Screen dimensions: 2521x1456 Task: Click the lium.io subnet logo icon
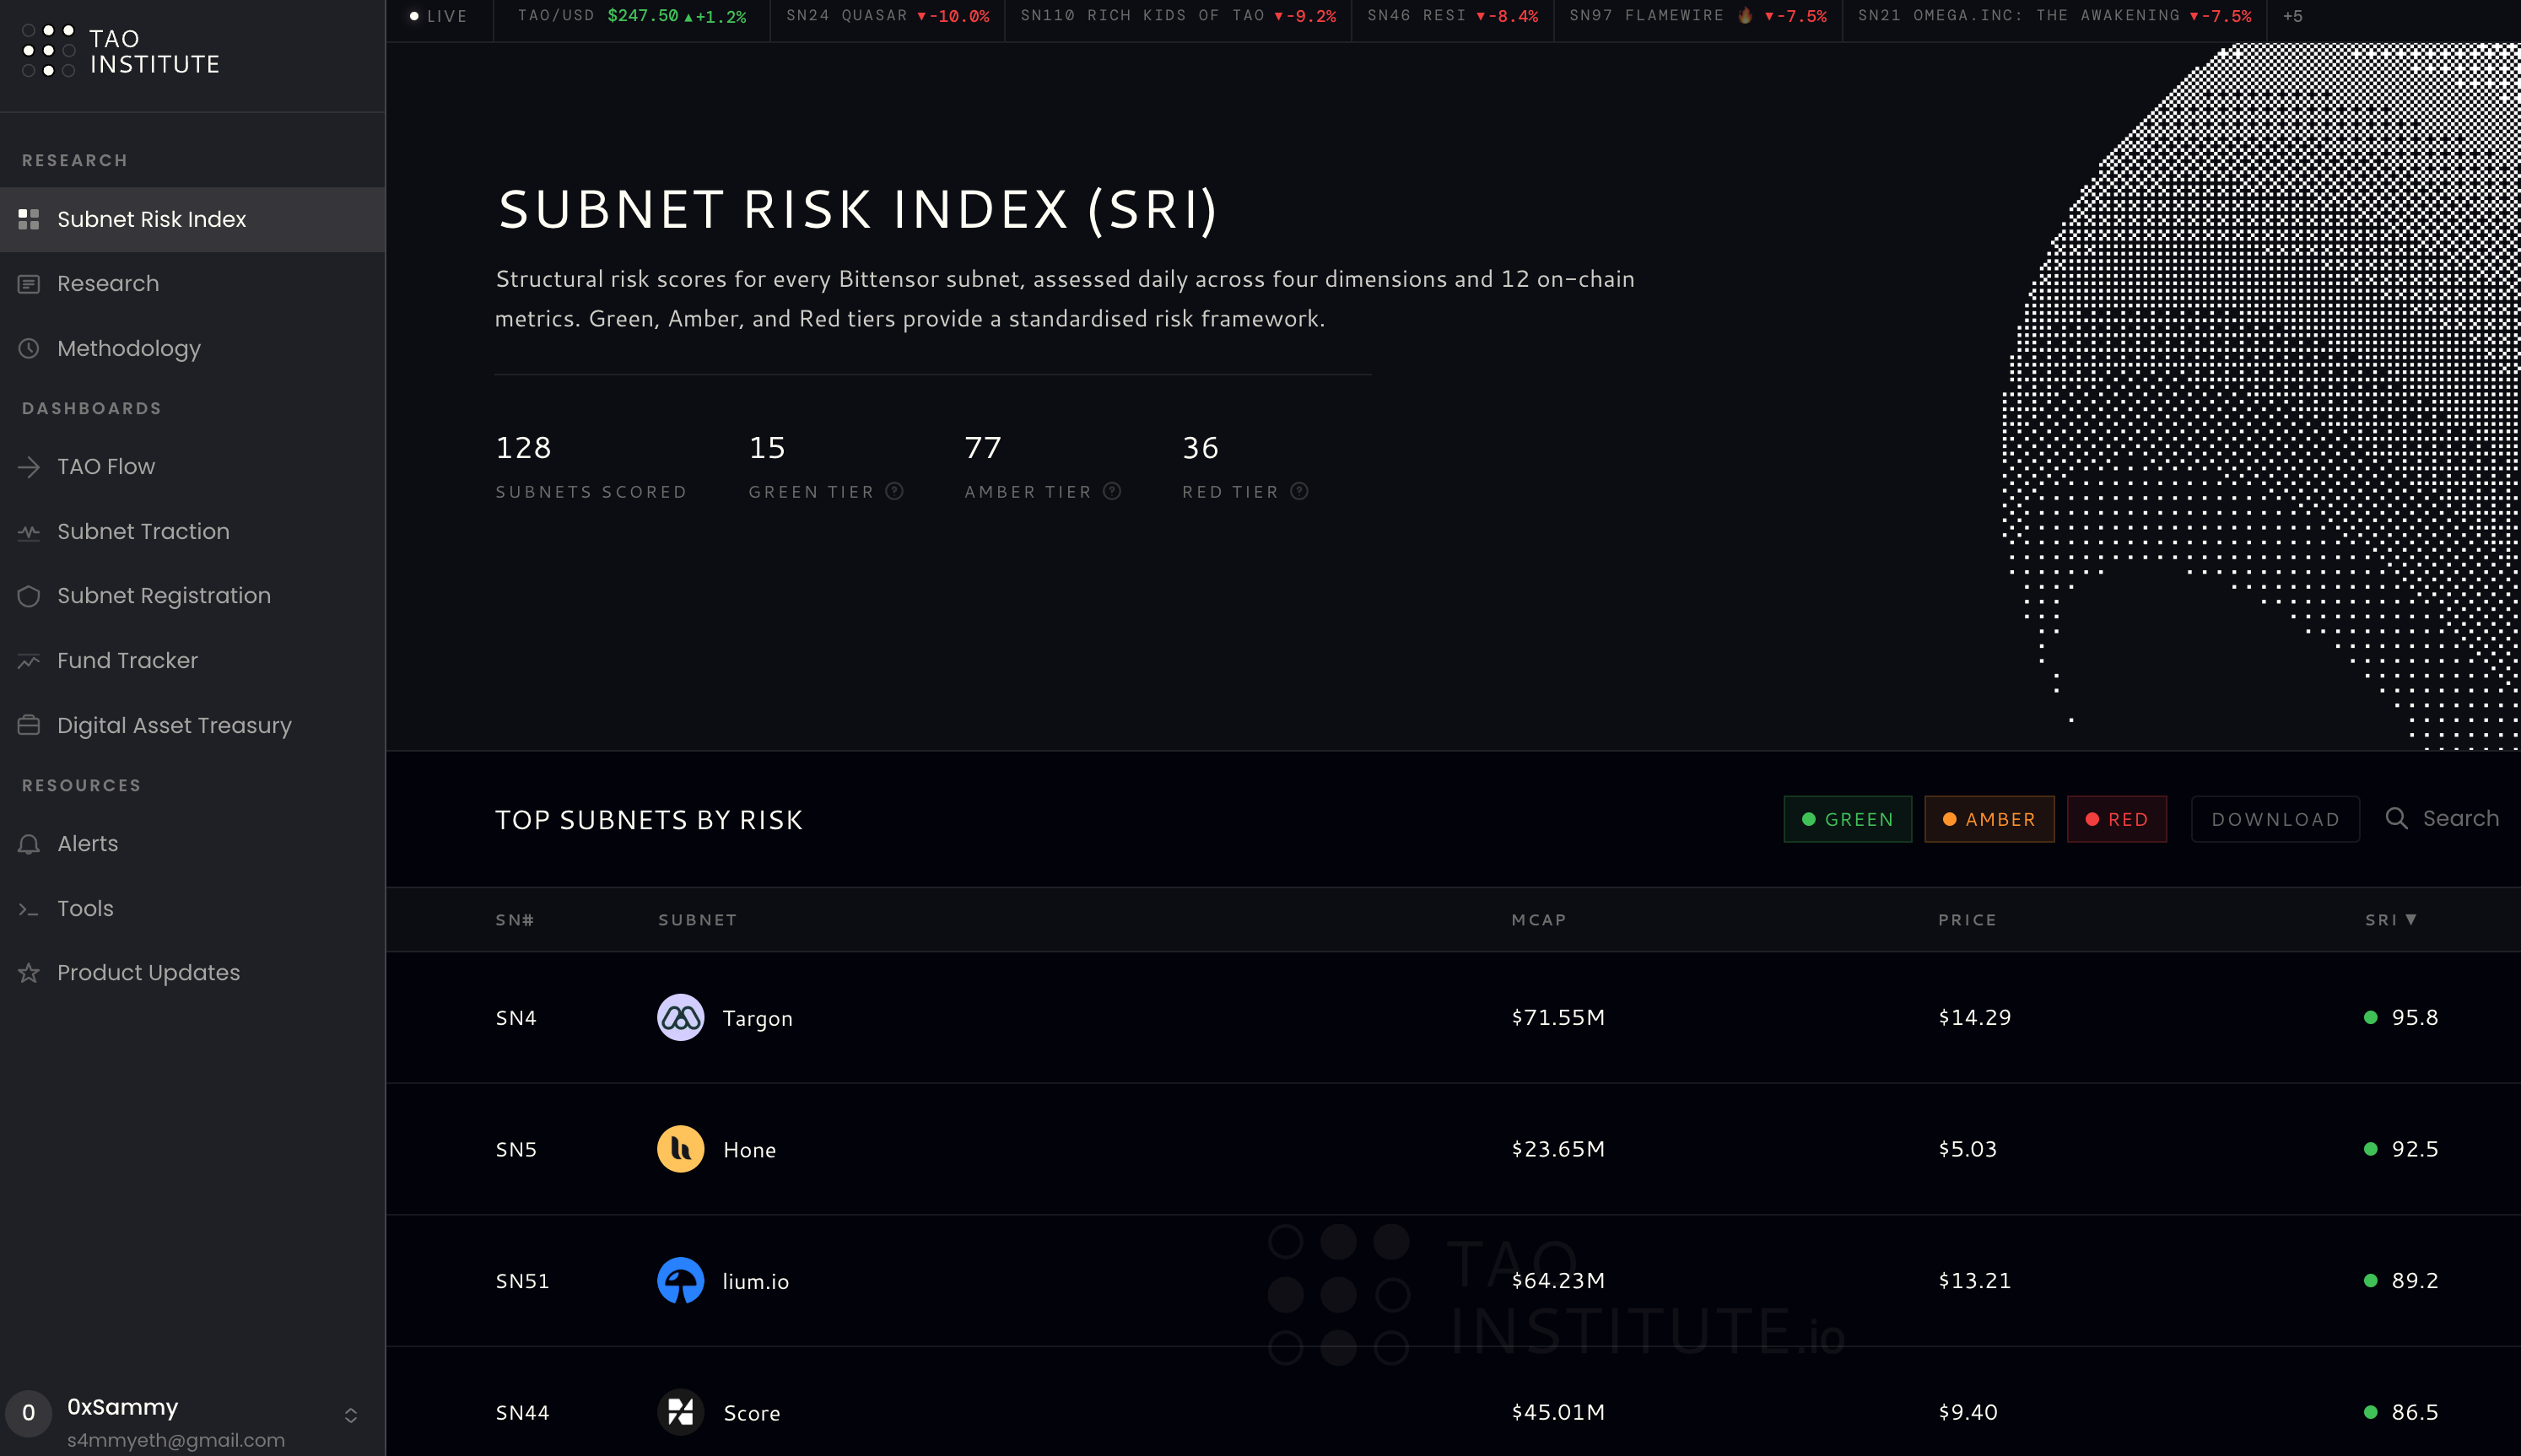[680, 1280]
